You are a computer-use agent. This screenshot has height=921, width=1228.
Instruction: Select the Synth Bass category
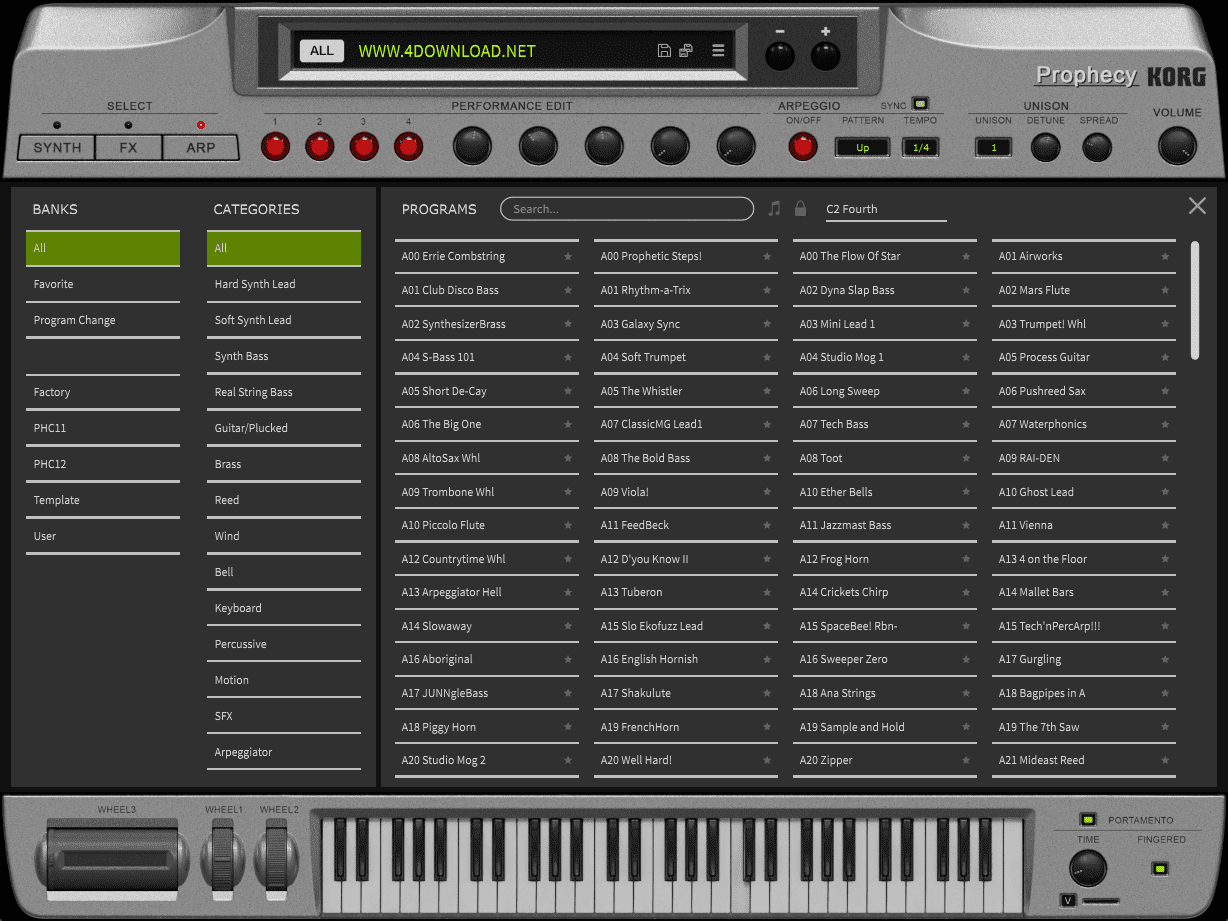pyautogui.click(x=284, y=356)
